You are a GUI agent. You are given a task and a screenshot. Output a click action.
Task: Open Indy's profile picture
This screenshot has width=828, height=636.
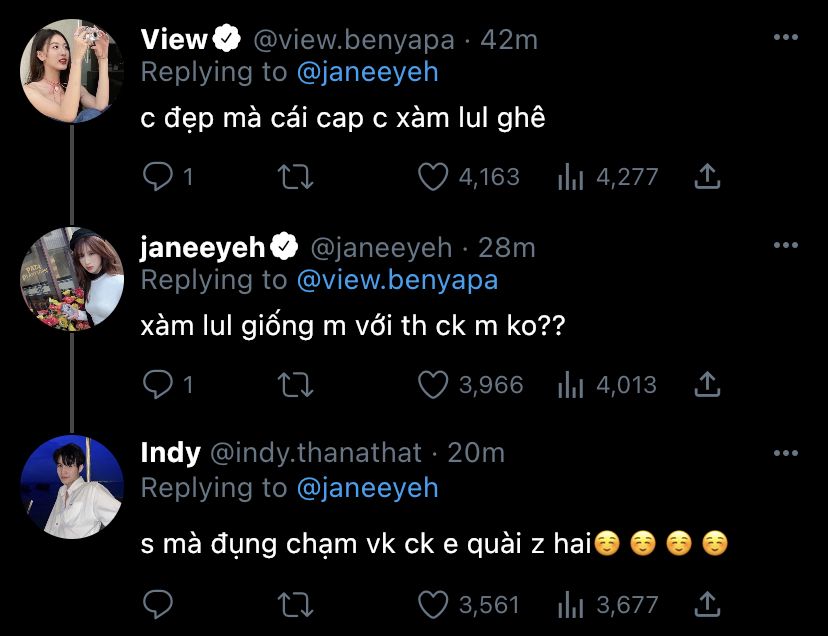point(71,487)
